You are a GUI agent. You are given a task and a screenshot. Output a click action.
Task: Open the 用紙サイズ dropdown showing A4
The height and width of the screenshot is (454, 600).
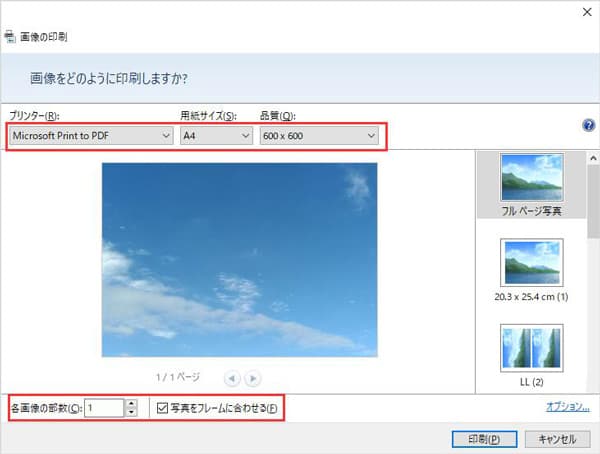click(x=216, y=136)
